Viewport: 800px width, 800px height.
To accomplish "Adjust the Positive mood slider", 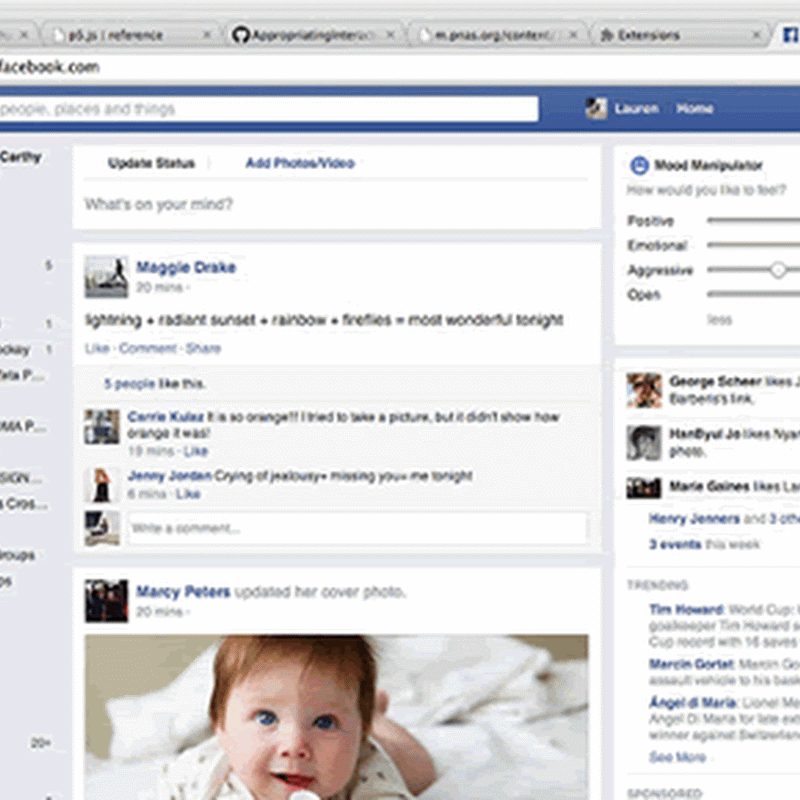I will (754, 220).
